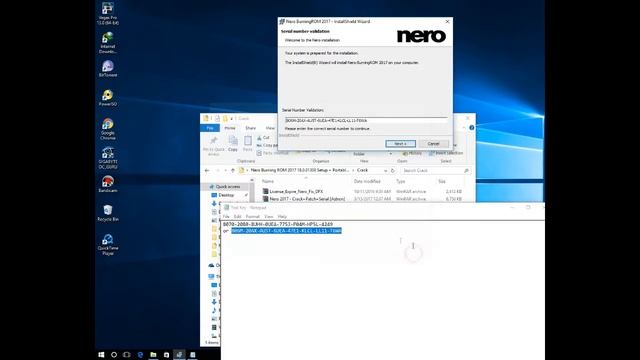Screen dimensions: 640x360
Task: Click the Explorer Back arrow
Action: tap(207, 170)
